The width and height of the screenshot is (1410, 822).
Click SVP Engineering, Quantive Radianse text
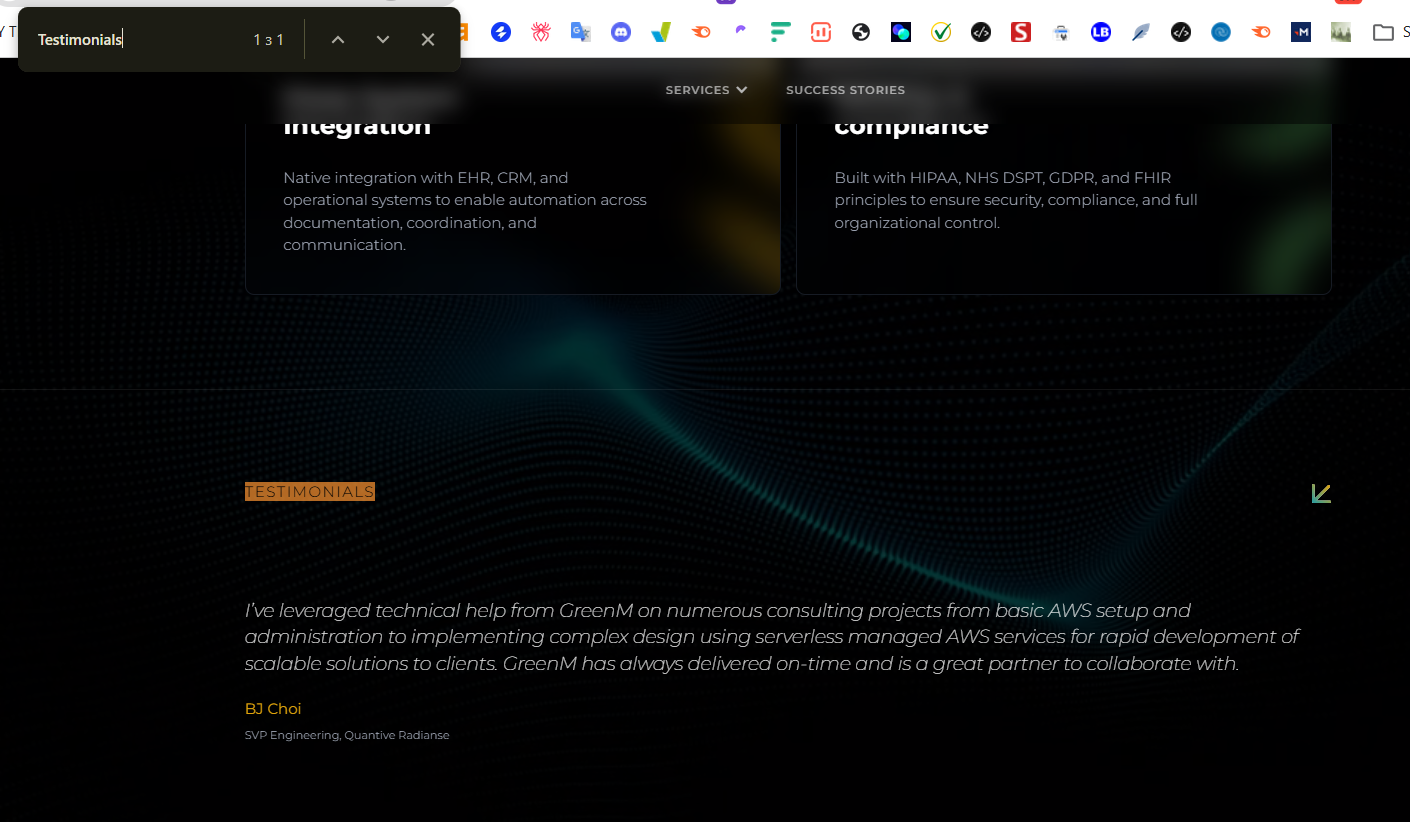click(347, 735)
